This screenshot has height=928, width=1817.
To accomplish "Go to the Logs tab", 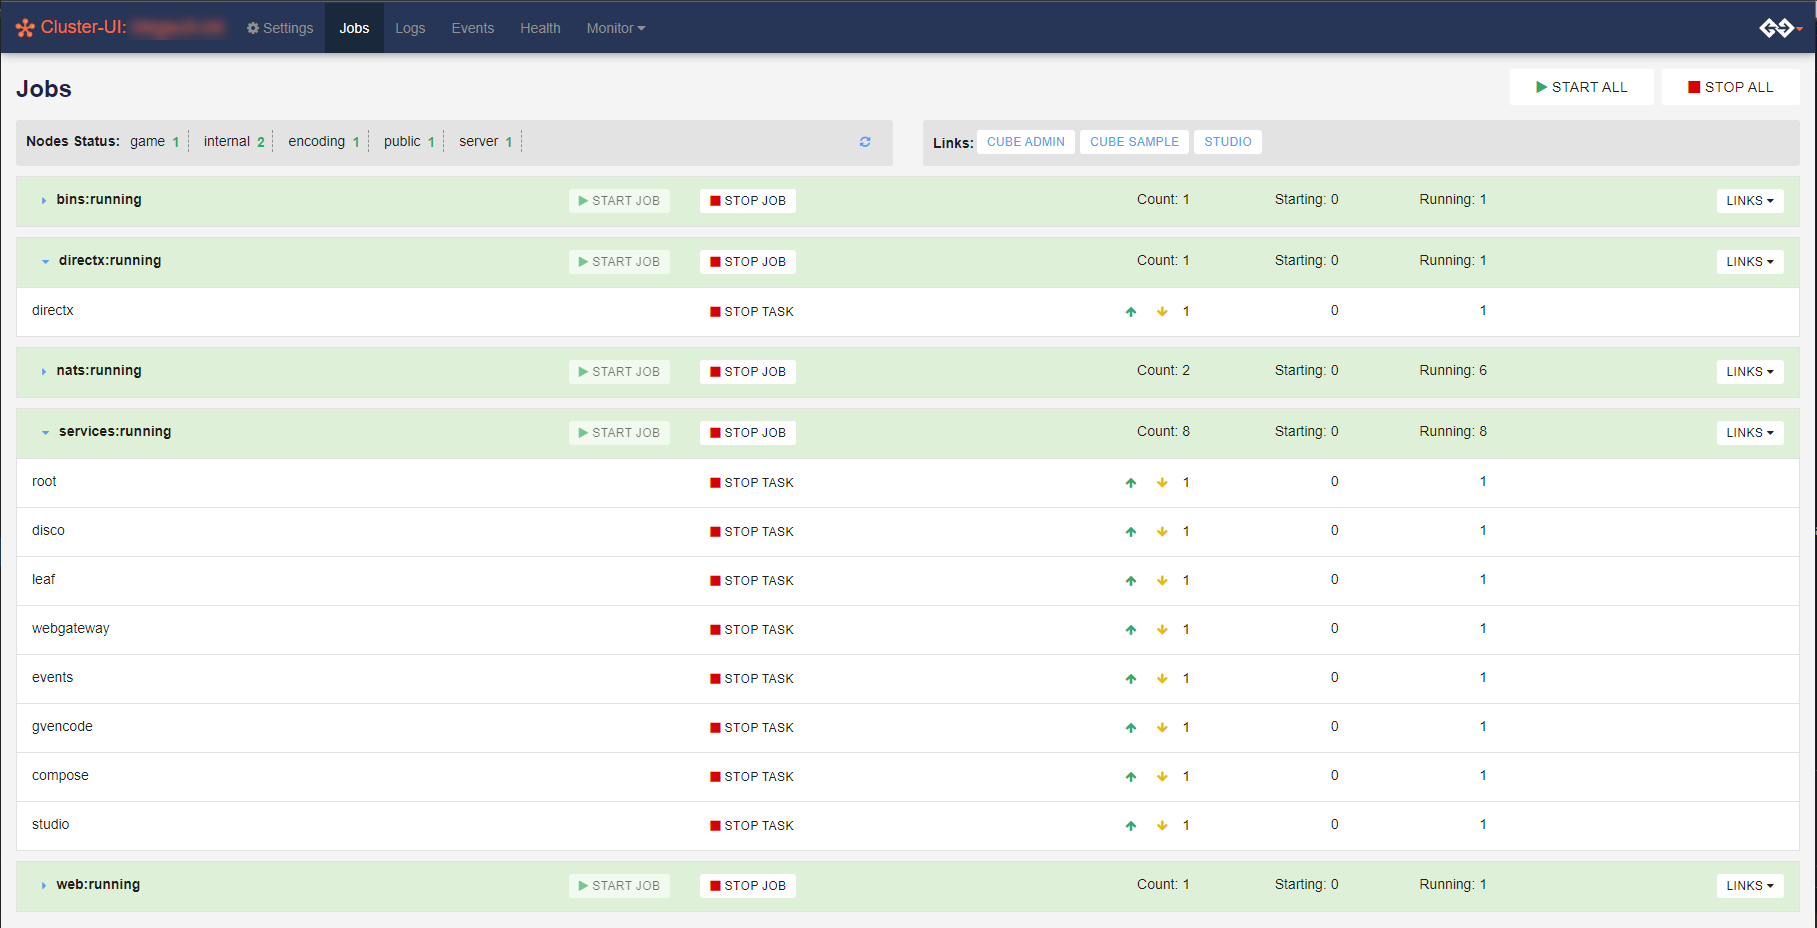I will (x=410, y=28).
